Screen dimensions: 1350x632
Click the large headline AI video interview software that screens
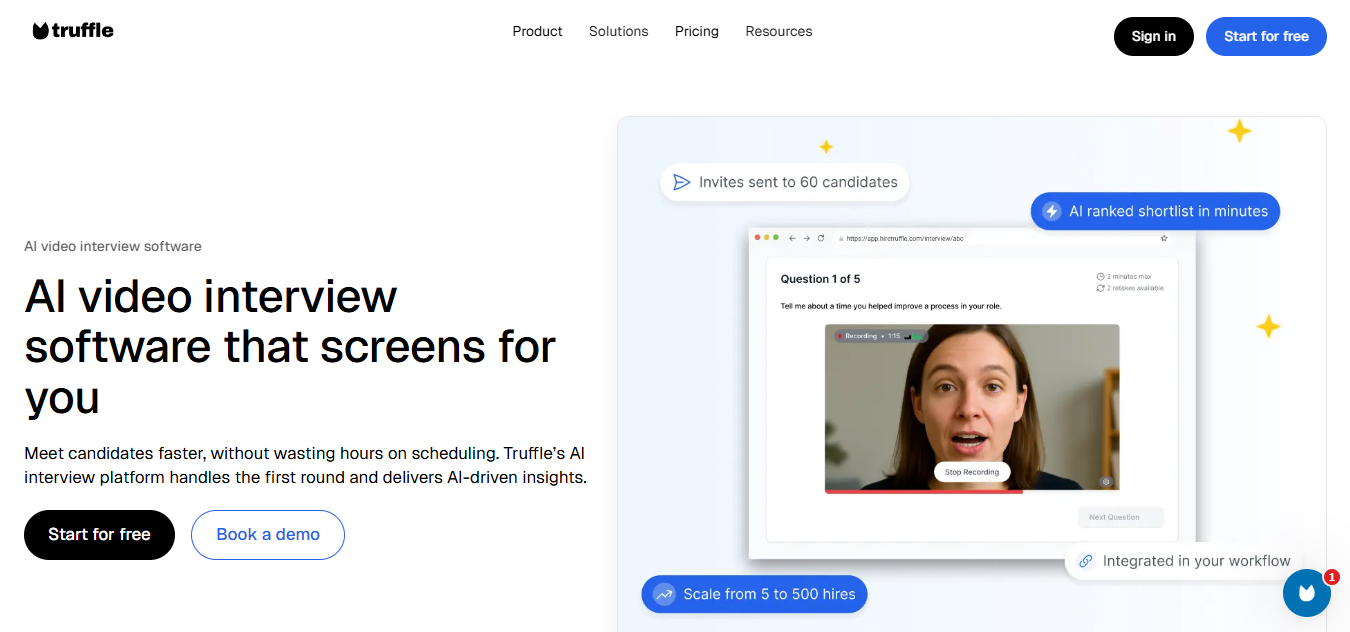tap(290, 346)
